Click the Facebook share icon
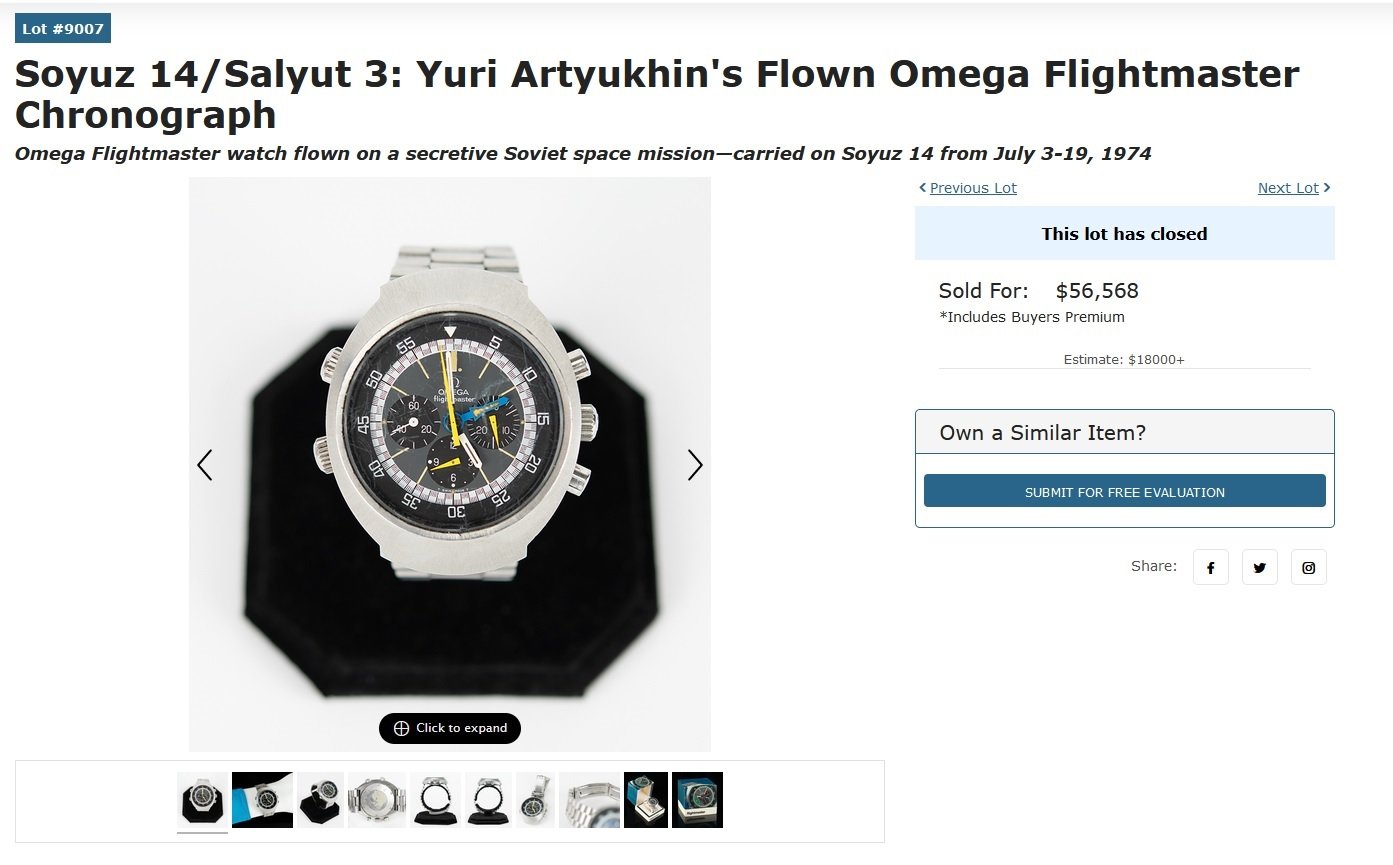Viewport: 1393px width, 865px height. pyautogui.click(x=1210, y=567)
